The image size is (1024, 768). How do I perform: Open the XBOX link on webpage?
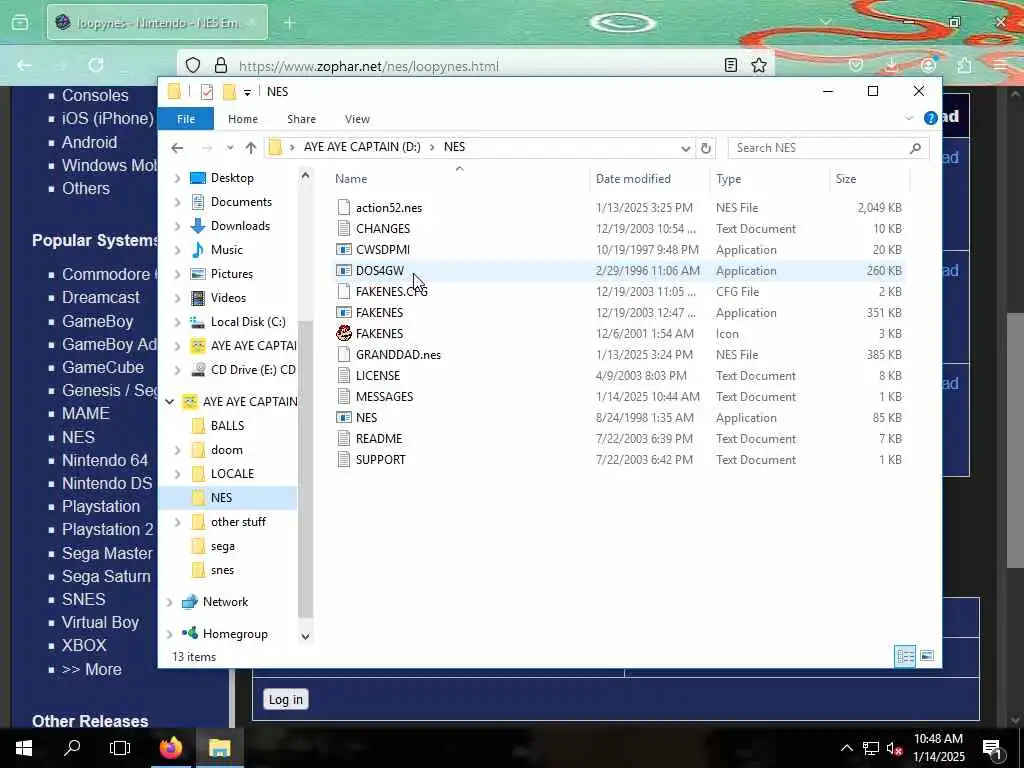click(84, 645)
